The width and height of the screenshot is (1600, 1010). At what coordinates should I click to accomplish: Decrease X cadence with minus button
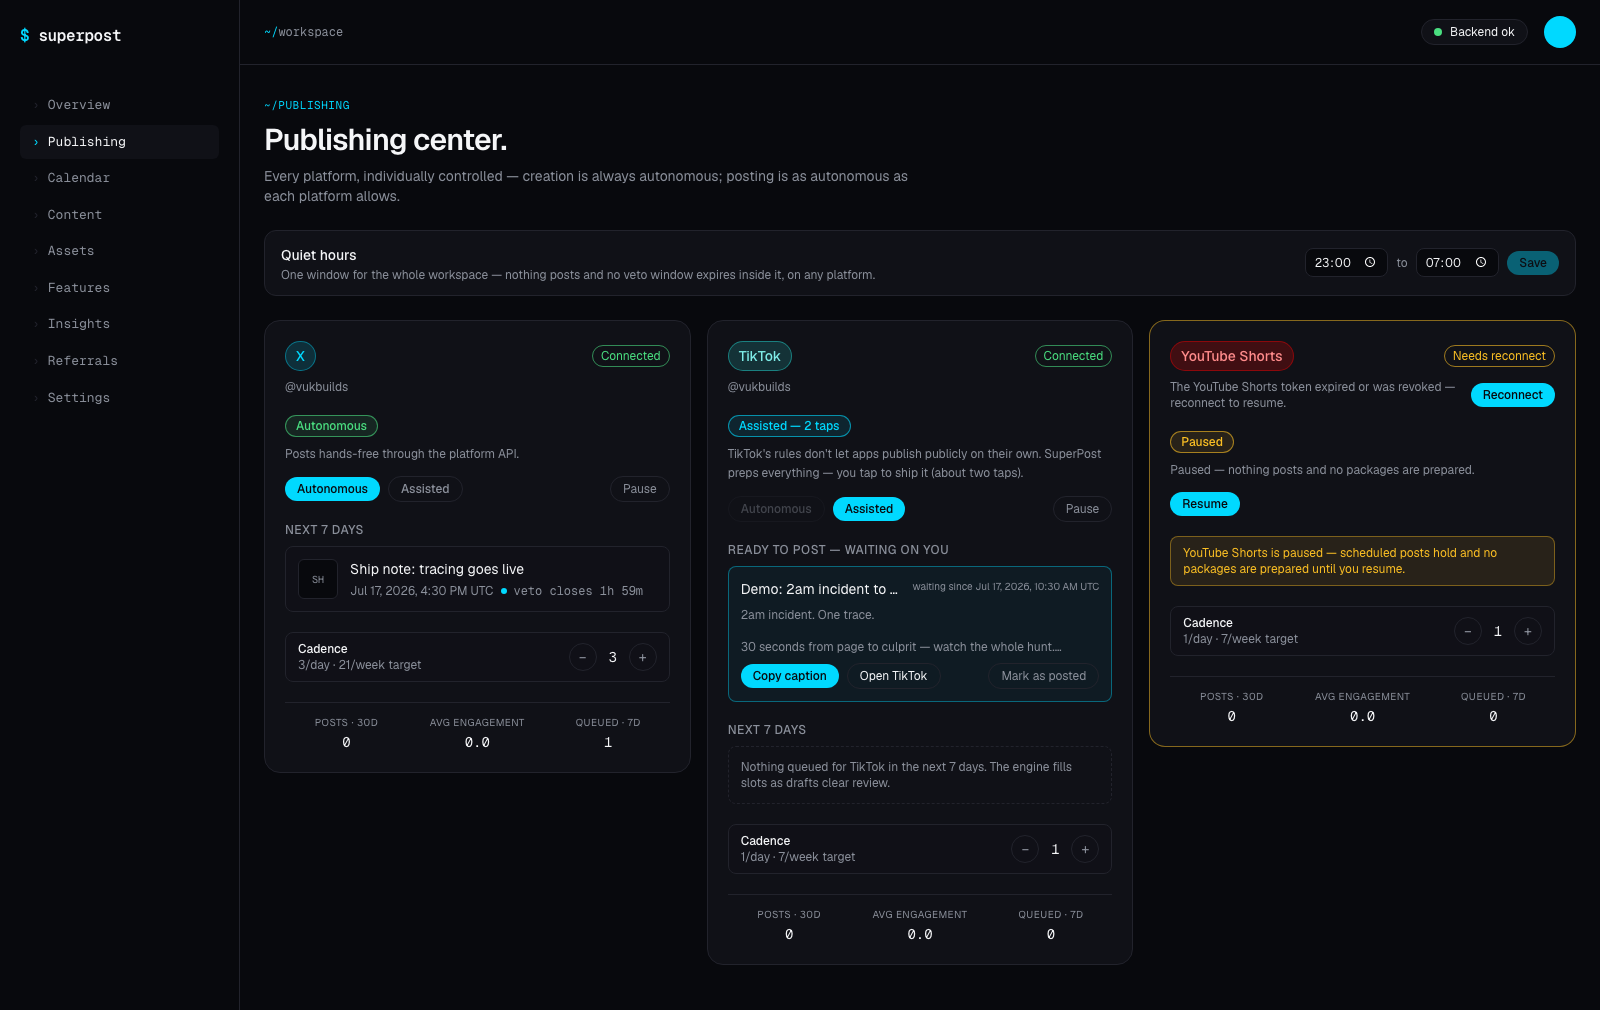pos(583,657)
